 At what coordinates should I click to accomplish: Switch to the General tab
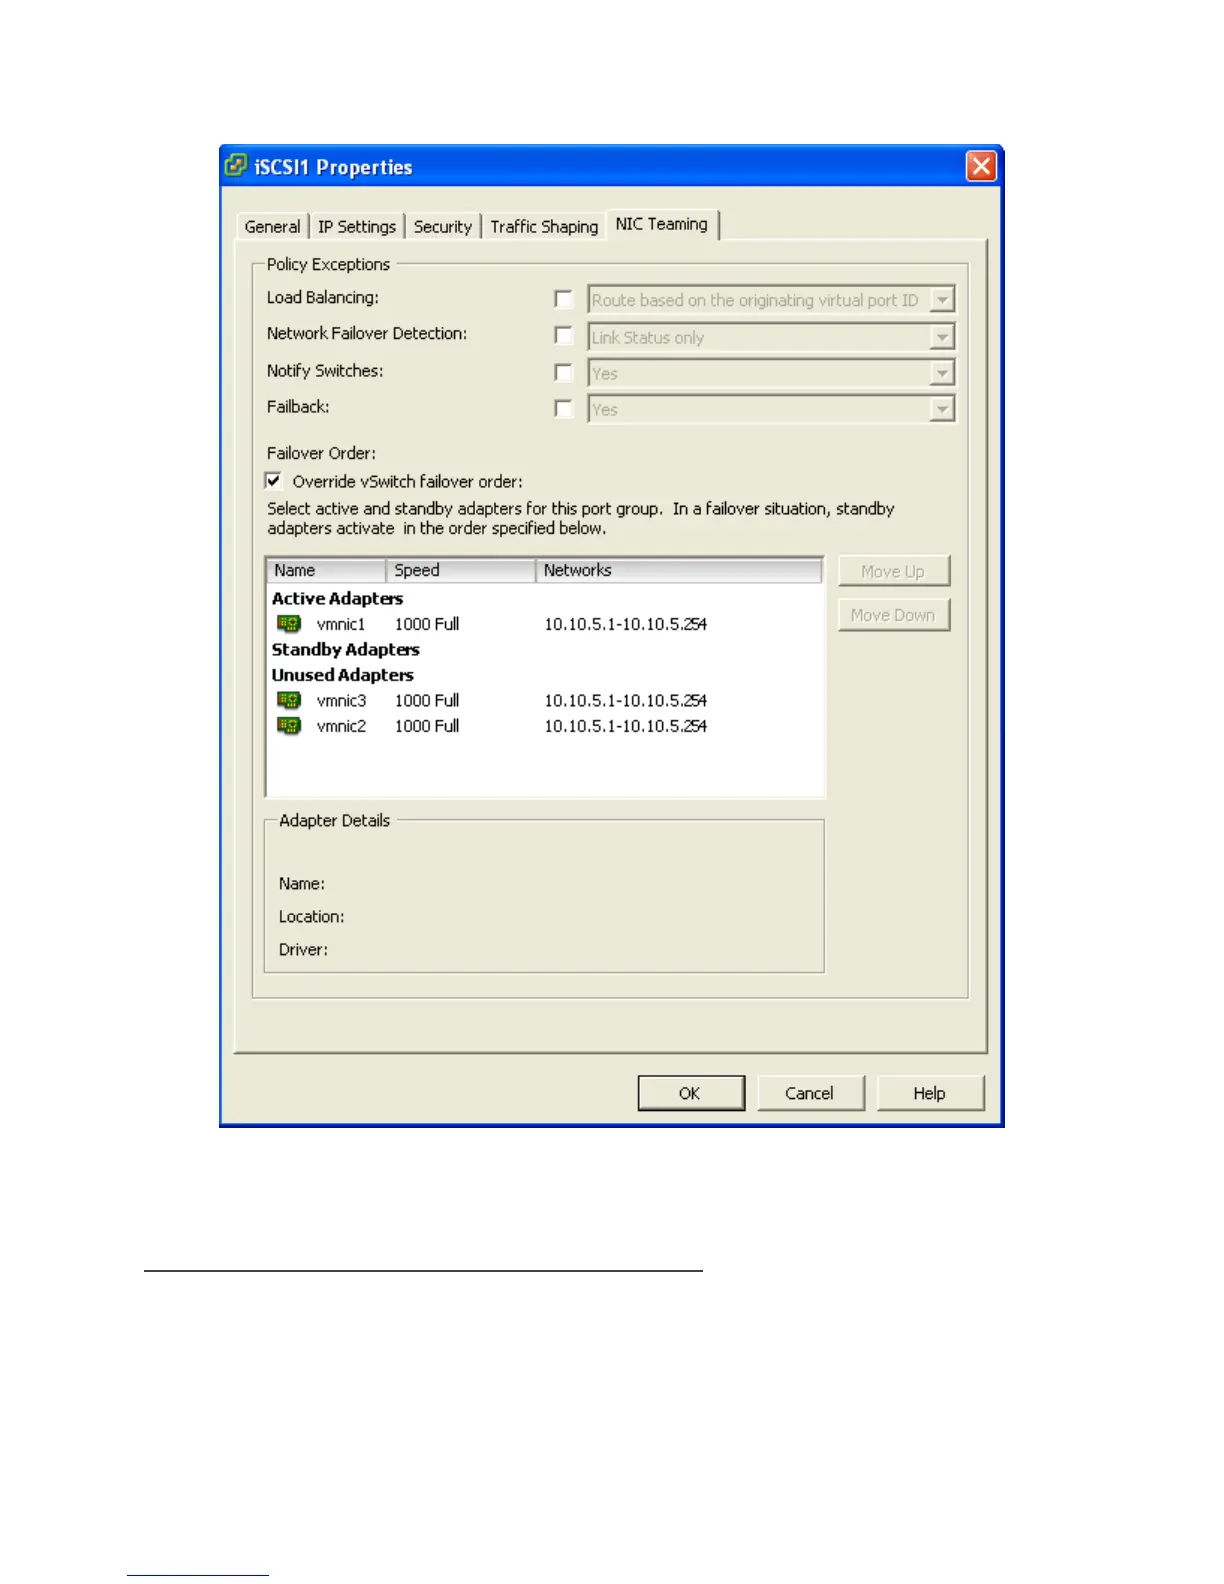(272, 227)
